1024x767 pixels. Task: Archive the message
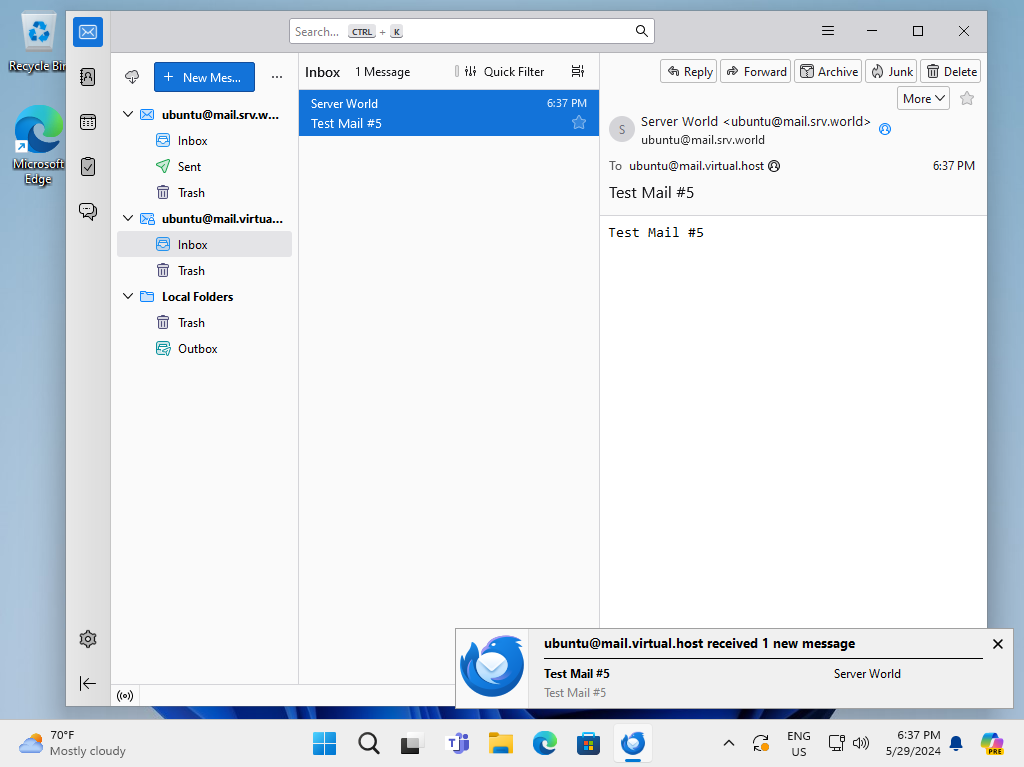[x=829, y=71]
